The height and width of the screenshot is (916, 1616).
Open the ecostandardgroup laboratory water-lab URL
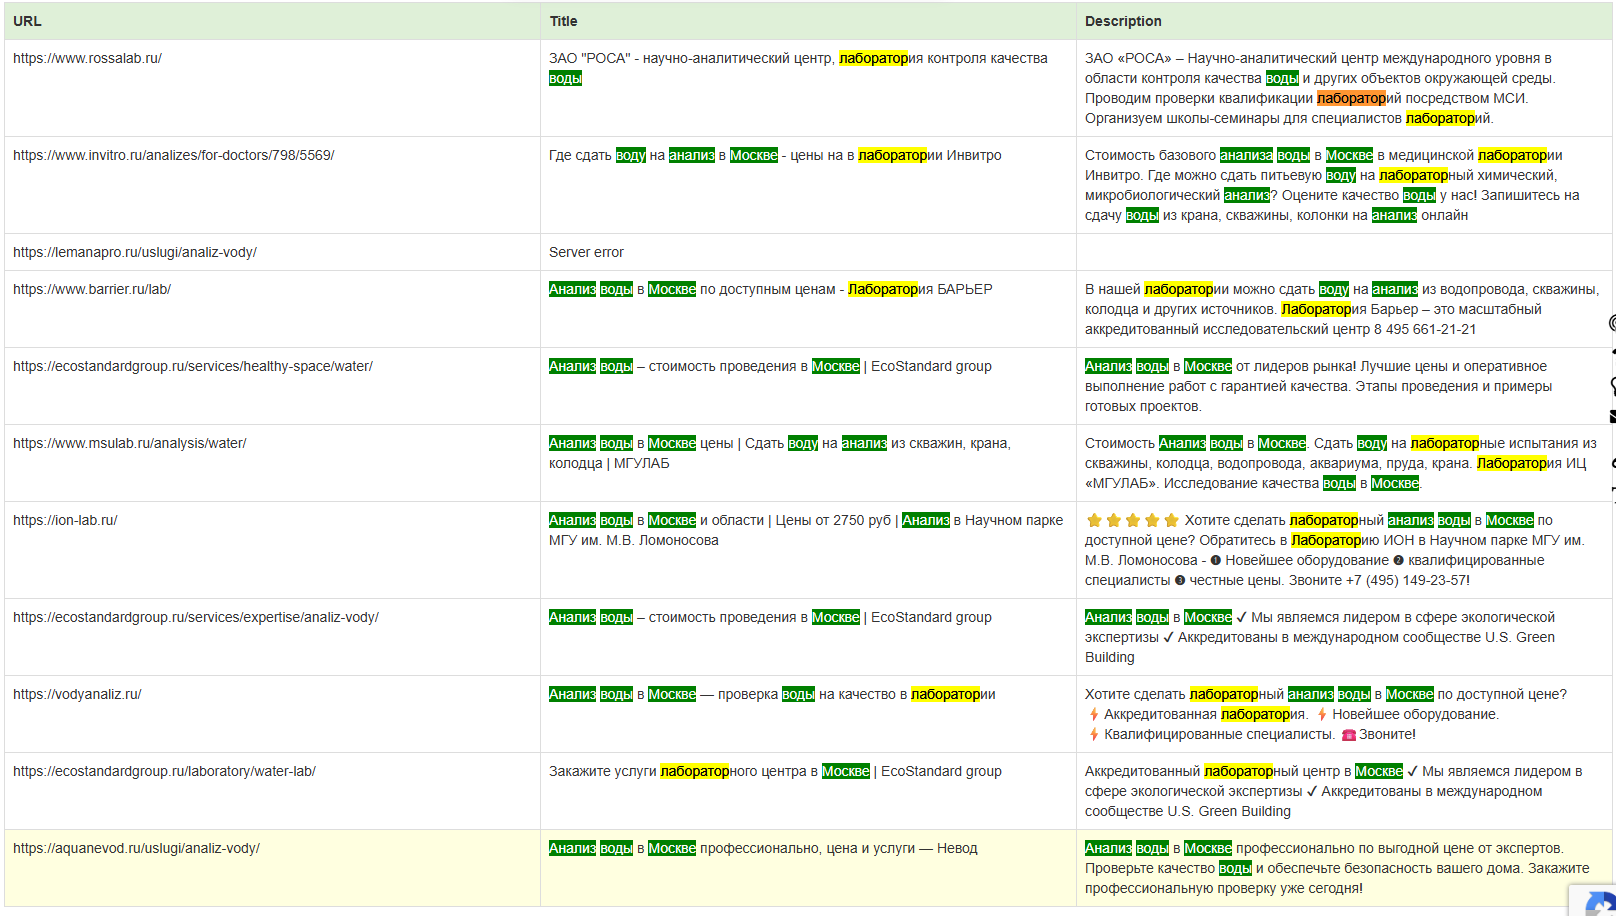(x=164, y=771)
